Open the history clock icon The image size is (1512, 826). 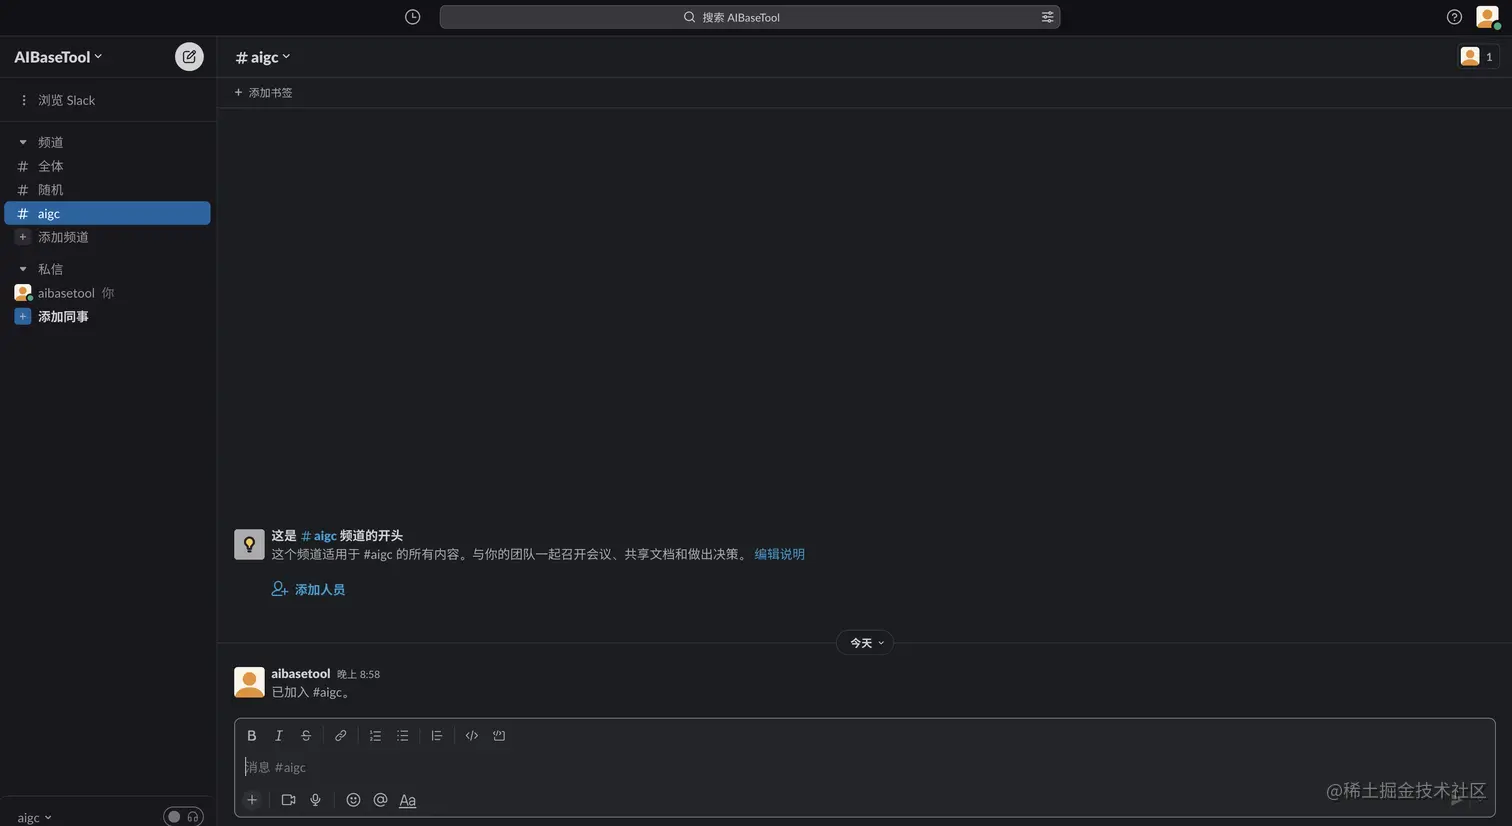[412, 17]
